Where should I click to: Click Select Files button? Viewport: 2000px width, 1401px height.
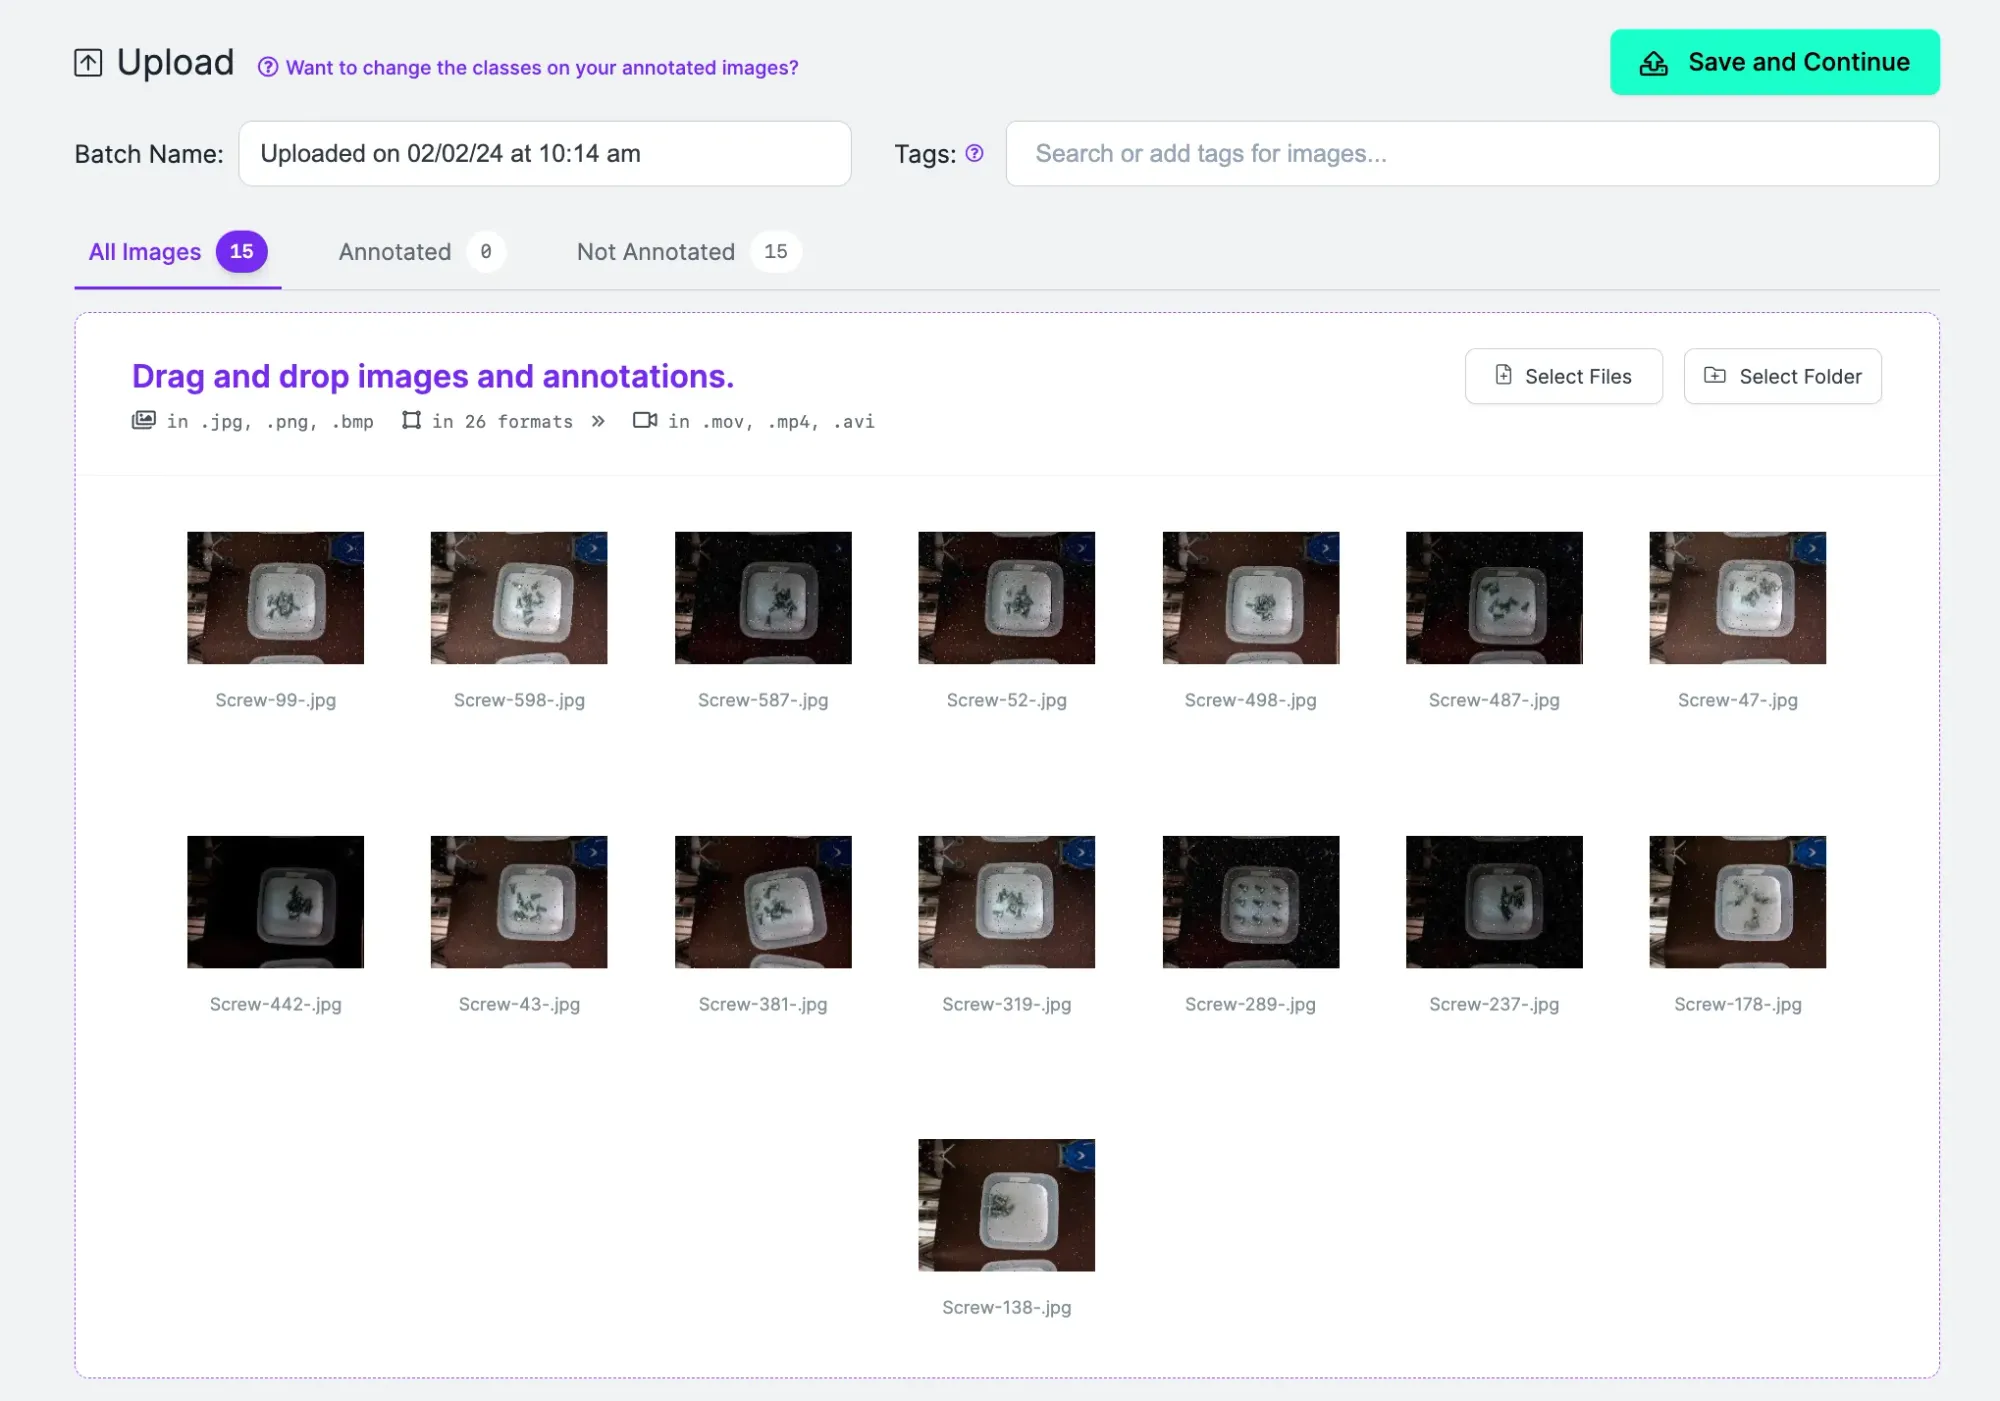(x=1563, y=376)
